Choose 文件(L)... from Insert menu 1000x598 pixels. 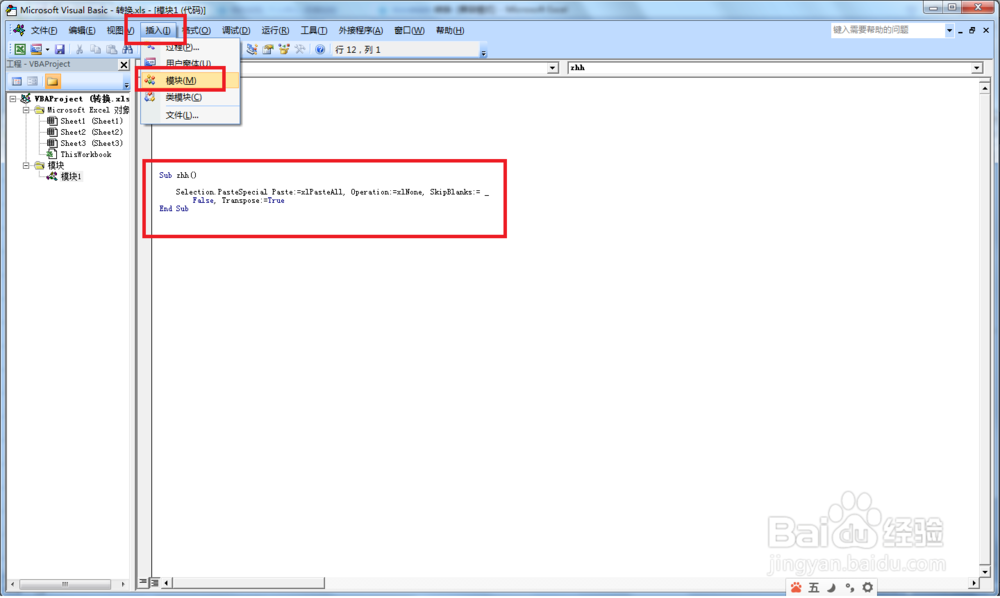pos(190,115)
